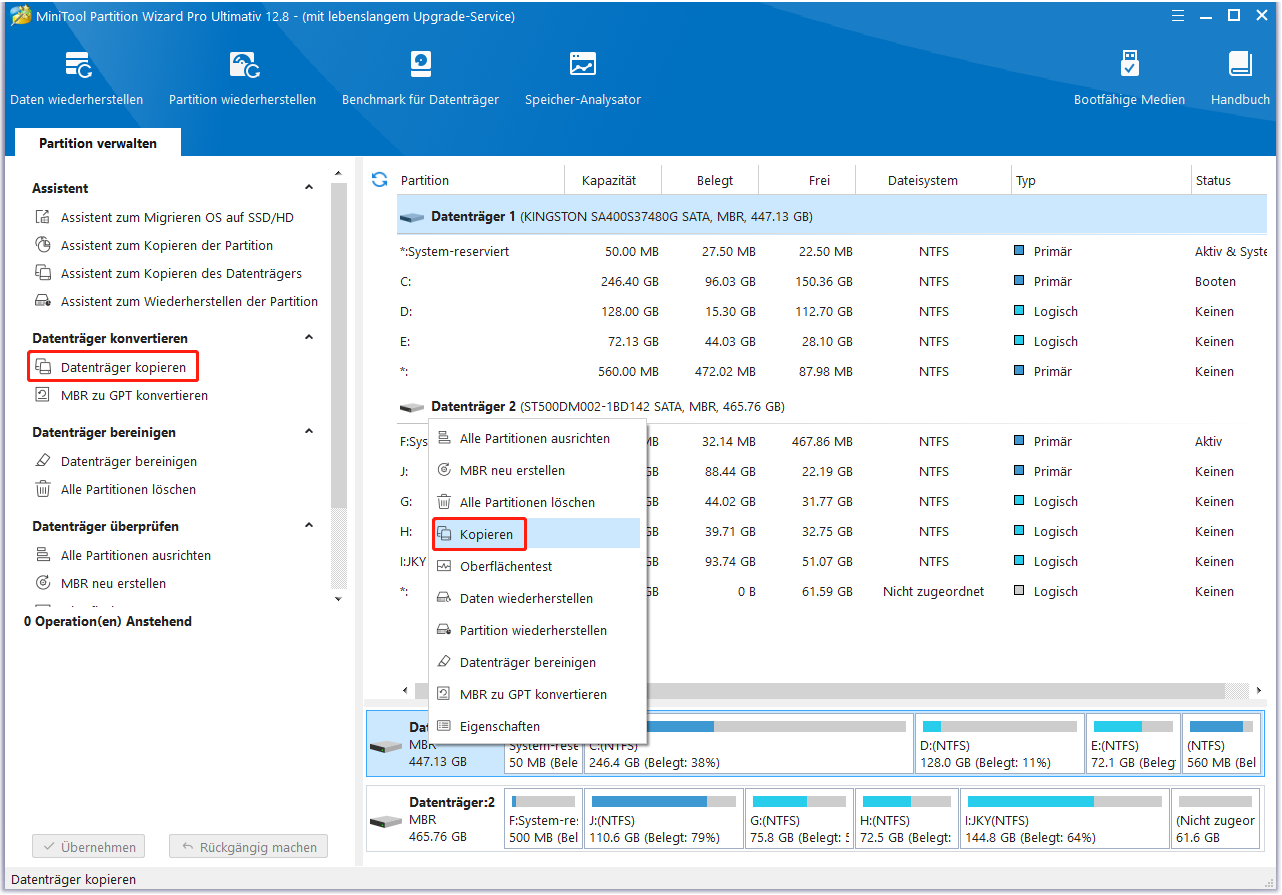
Task: Open Partition wiederherstellen toolbar icon
Action: 243,66
